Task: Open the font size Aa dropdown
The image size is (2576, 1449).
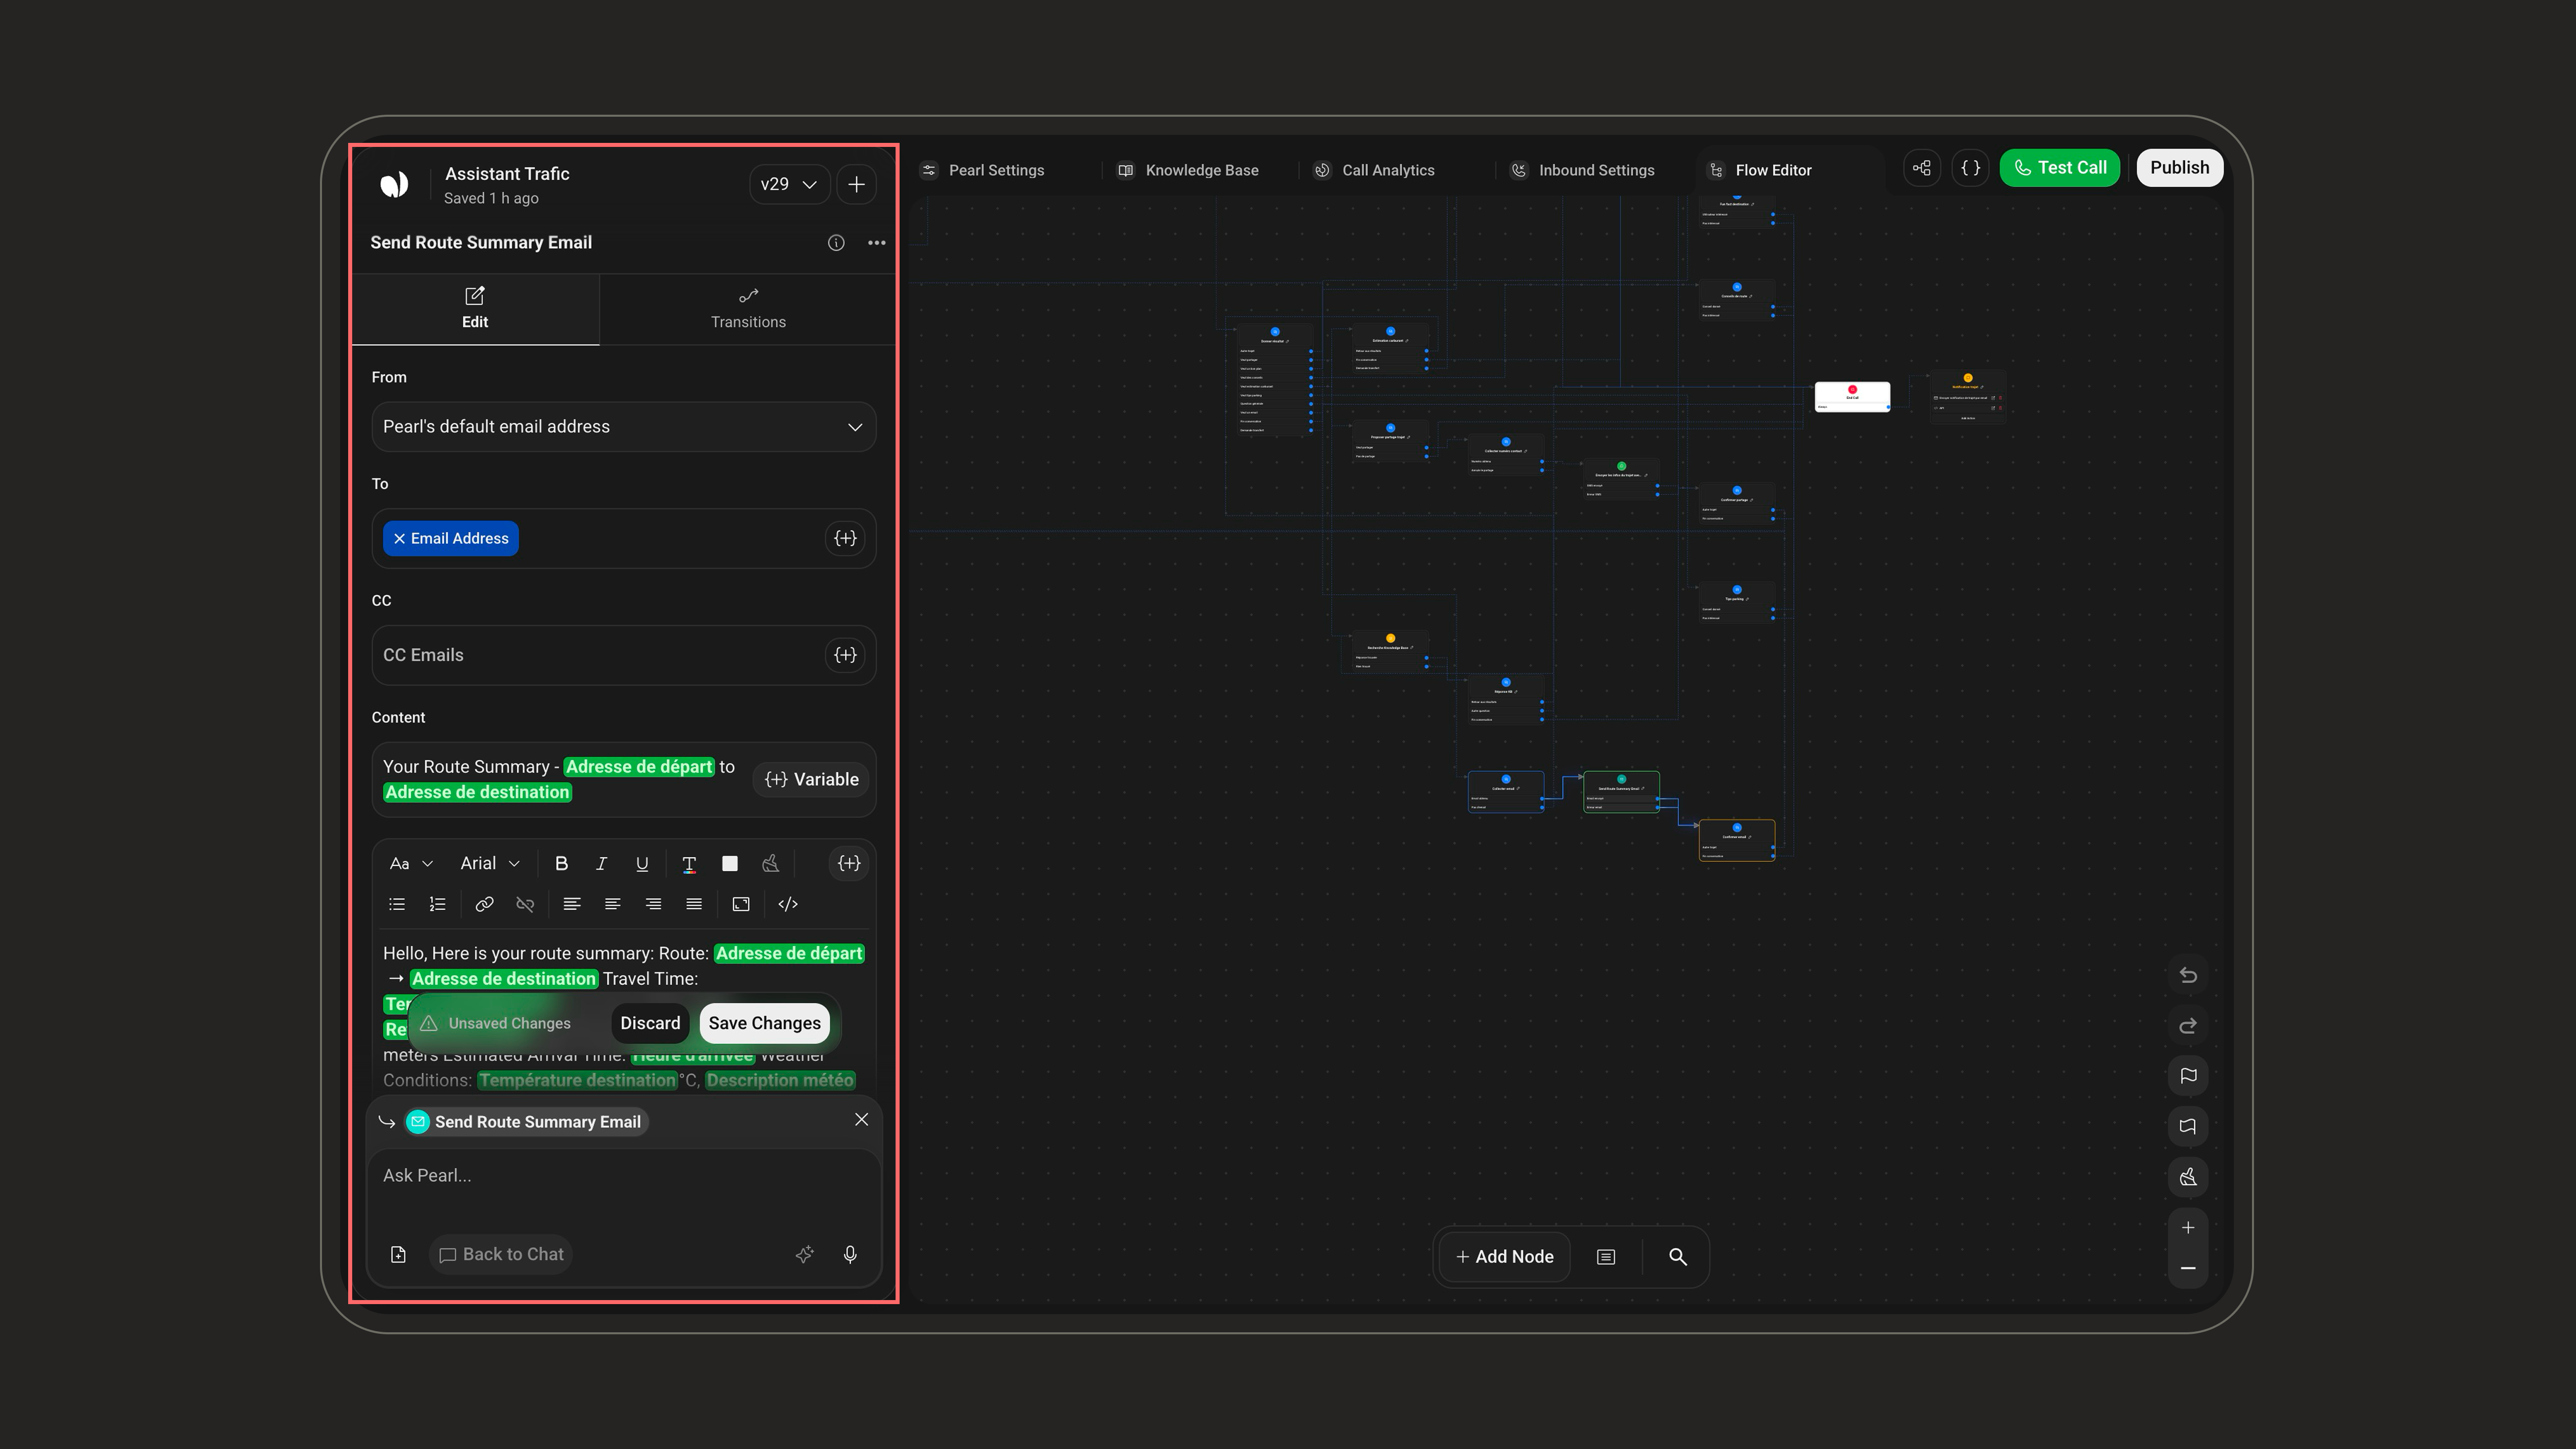Action: (x=411, y=864)
